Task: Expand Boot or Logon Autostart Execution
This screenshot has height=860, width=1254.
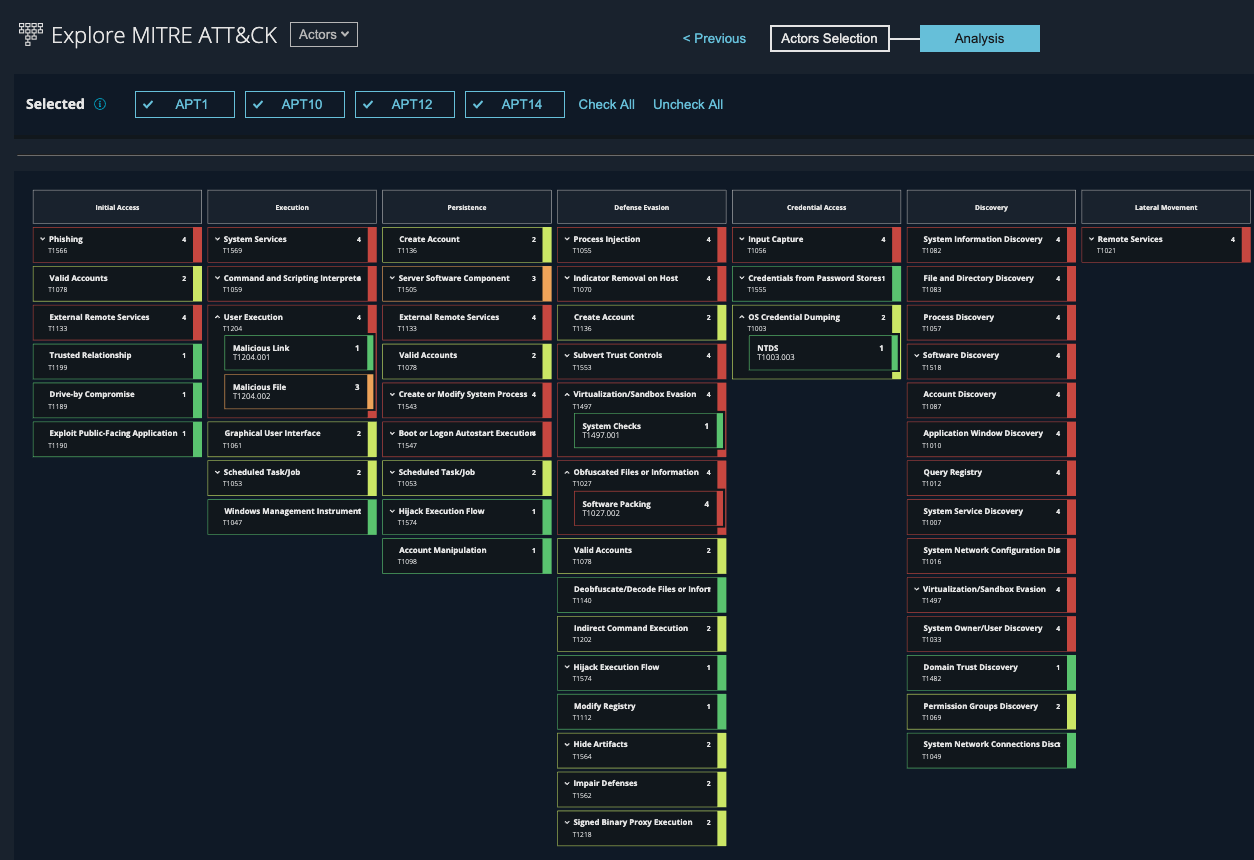Action: pyautogui.click(x=392, y=433)
